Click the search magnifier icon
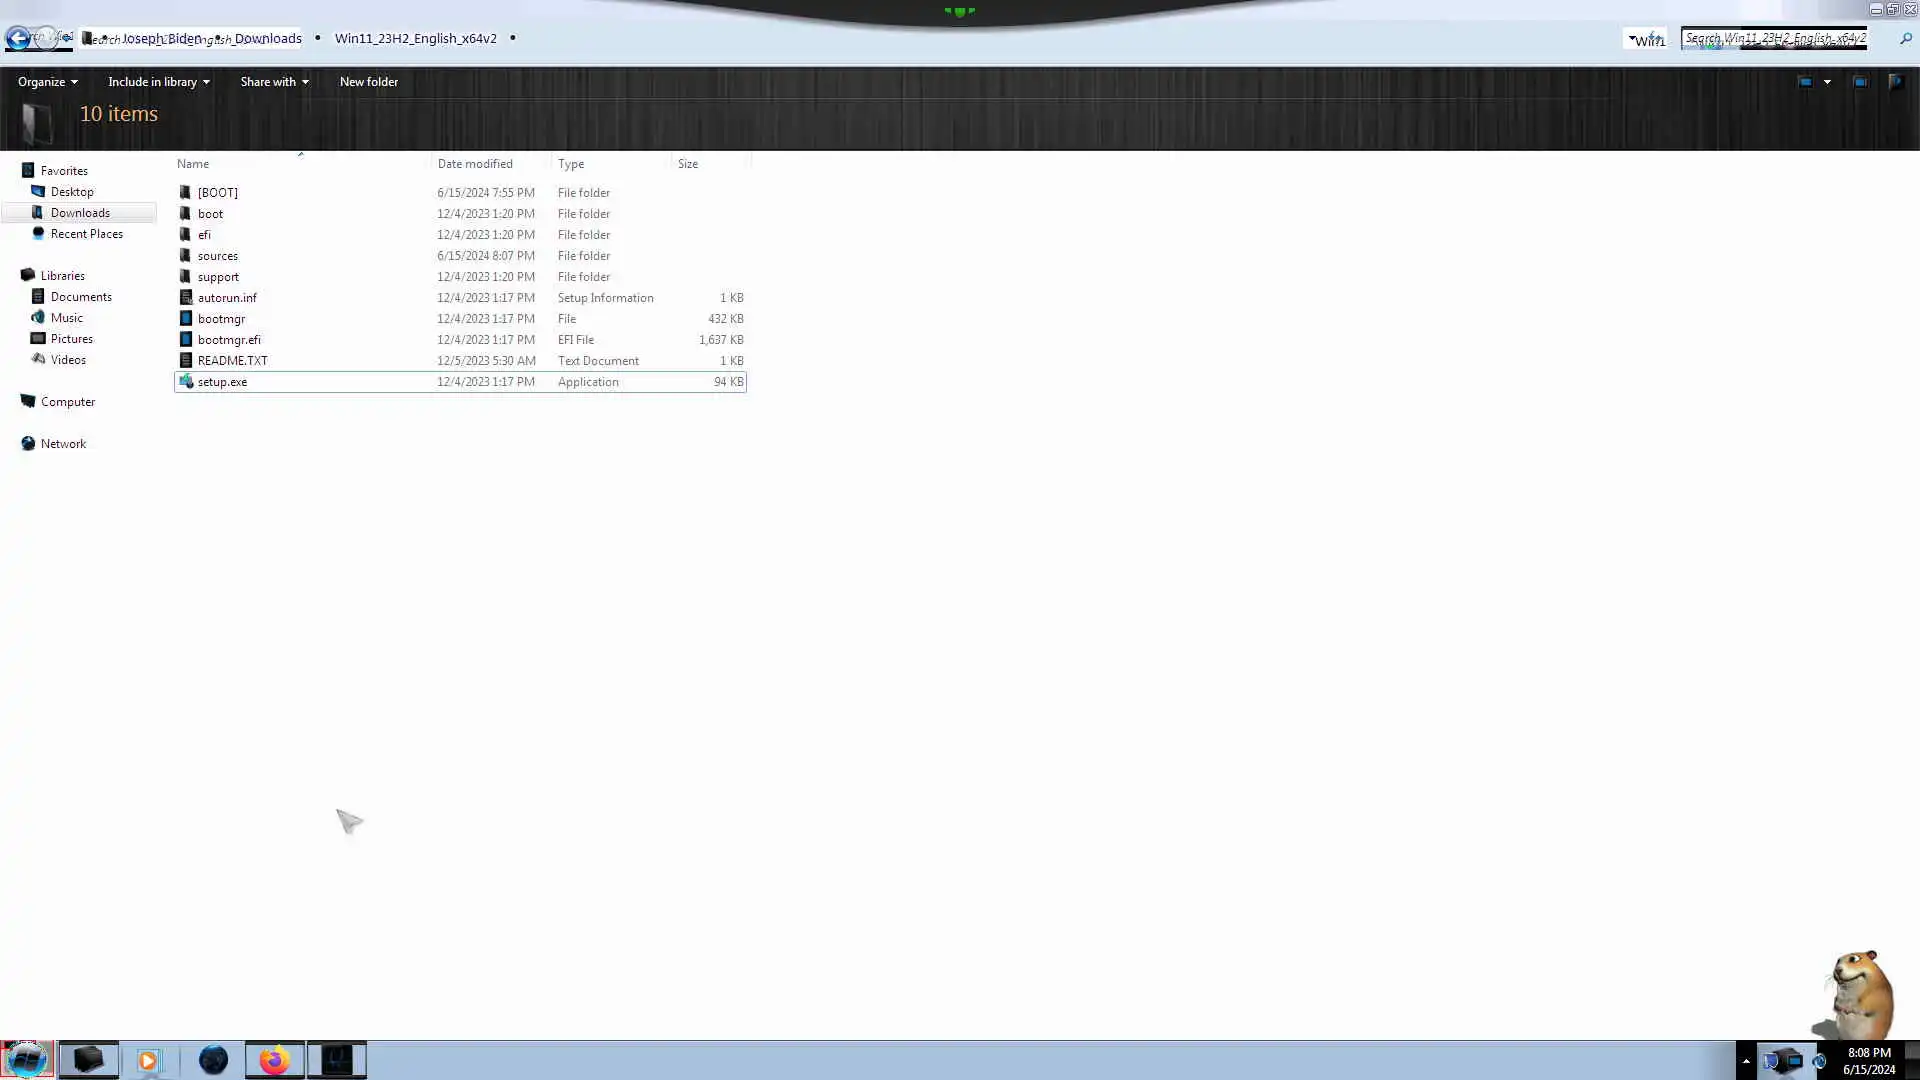 (x=1905, y=39)
